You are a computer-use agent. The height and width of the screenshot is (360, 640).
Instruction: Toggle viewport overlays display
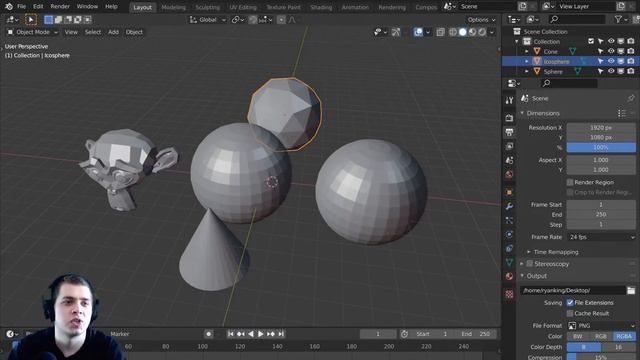click(418, 32)
